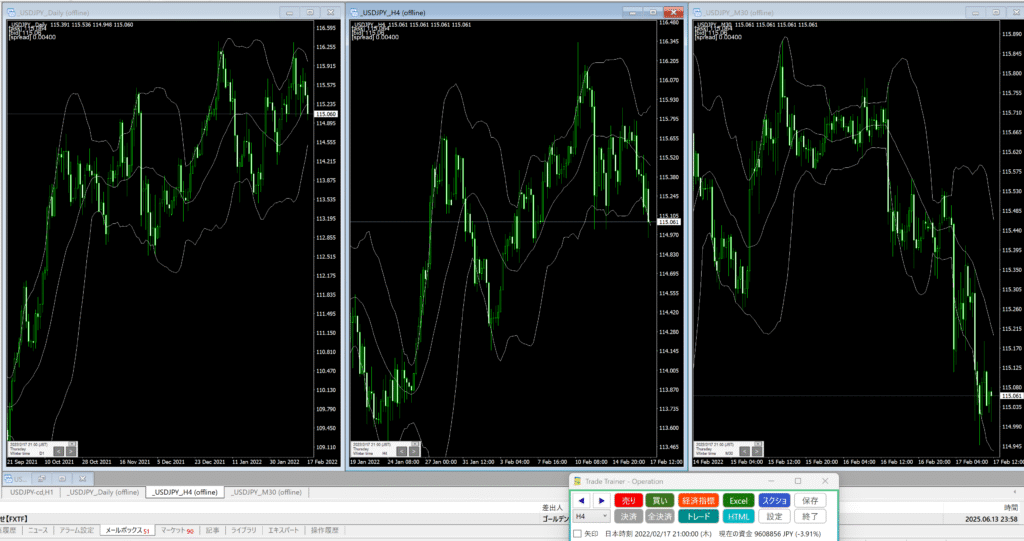Click previous arrow in M30 chart time panel
Viewport: 1024px width, 541px height.
point(744,451)
